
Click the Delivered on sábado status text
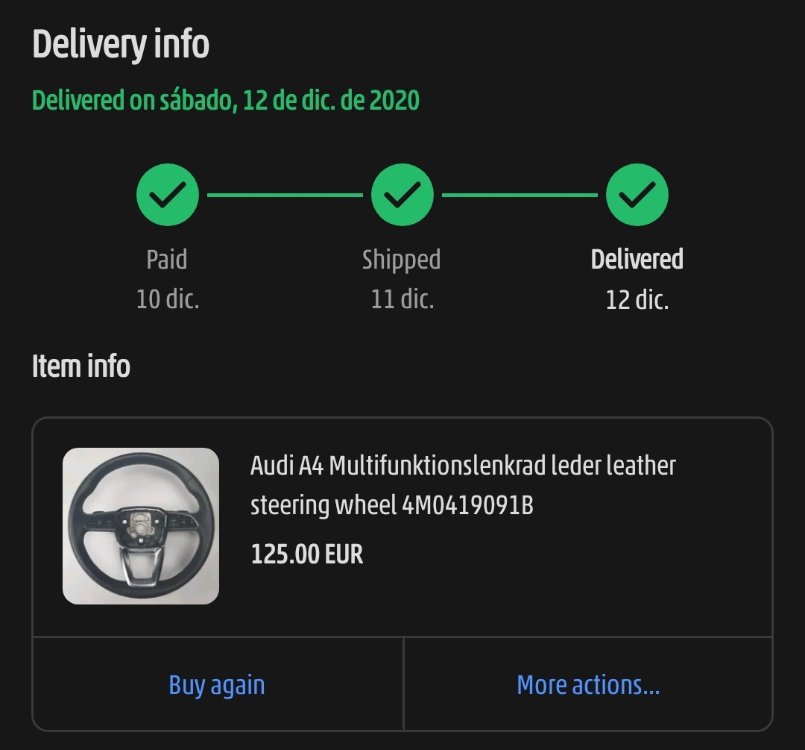coord(226,100)
